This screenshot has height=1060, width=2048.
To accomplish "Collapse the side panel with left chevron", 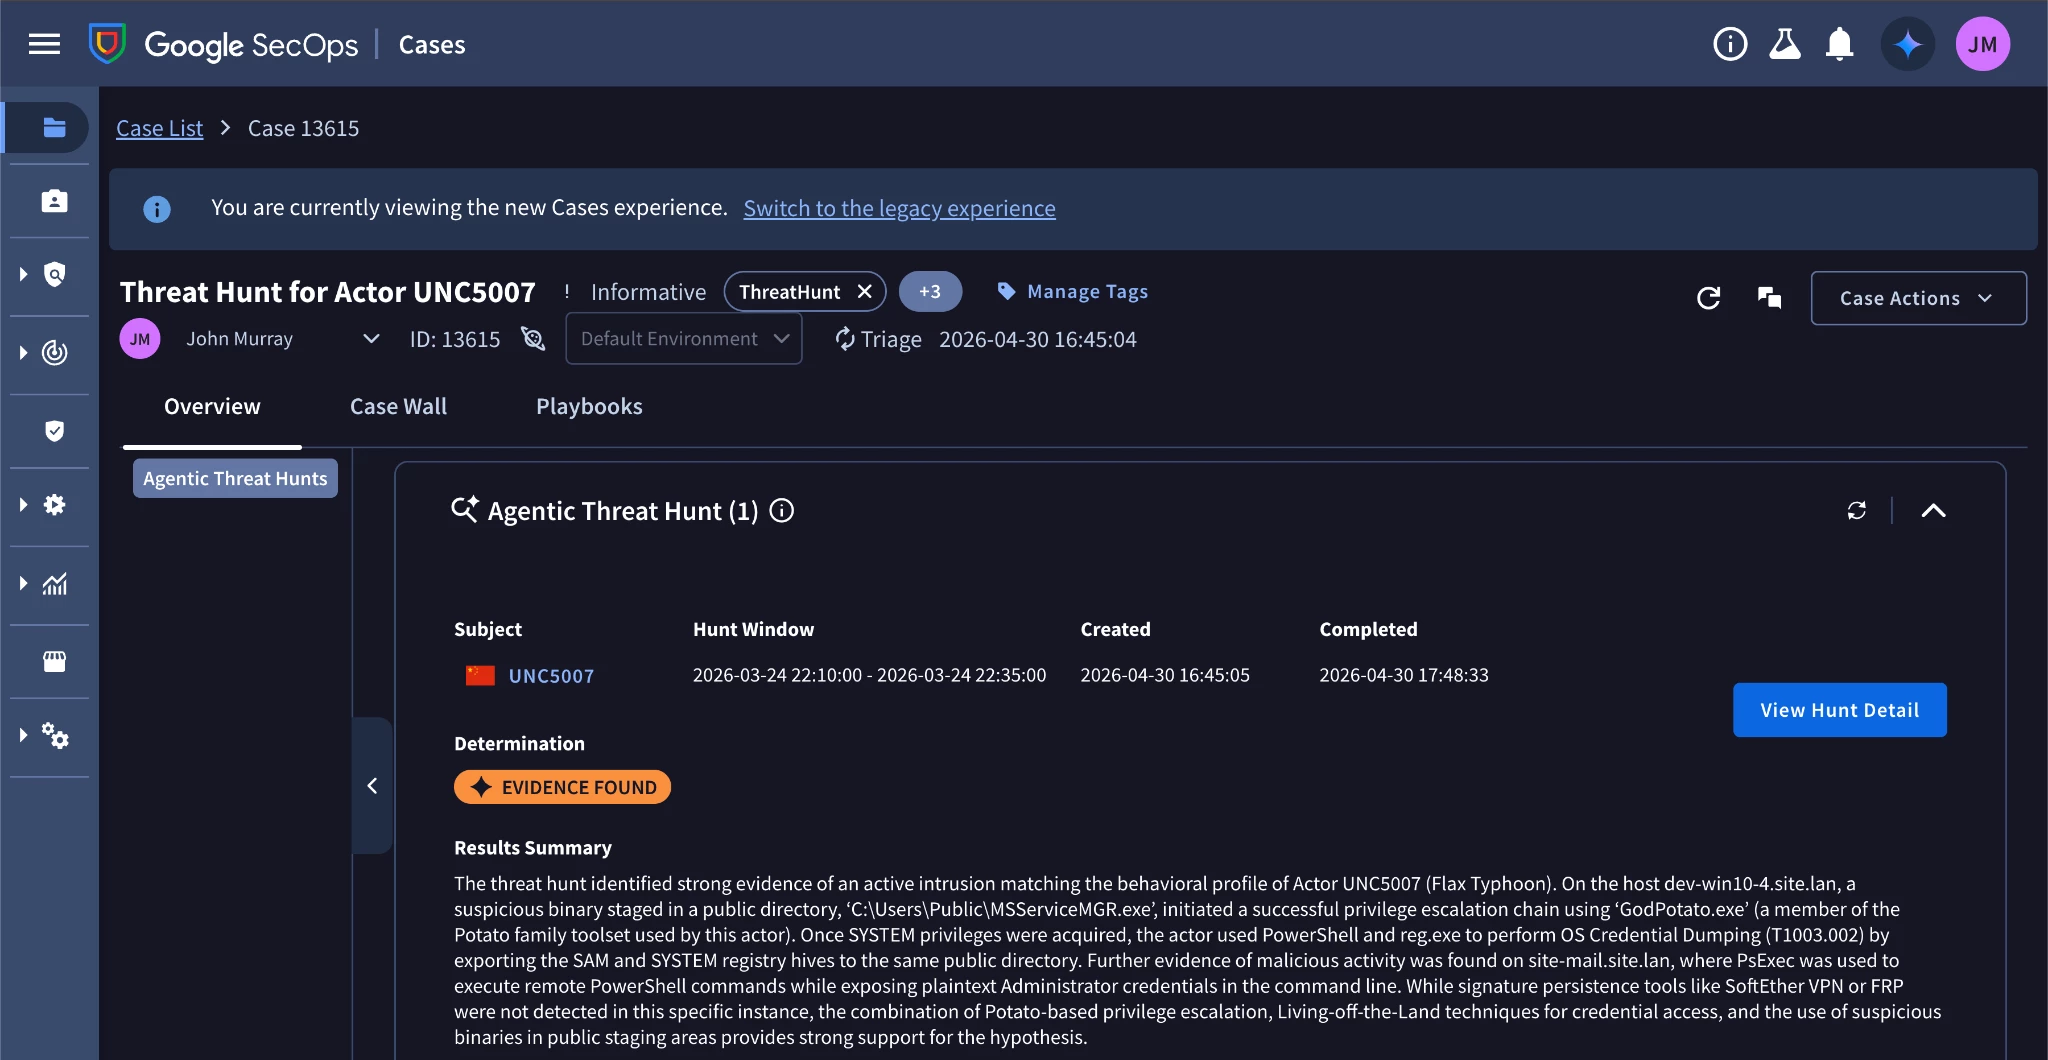I will (372, 786).
